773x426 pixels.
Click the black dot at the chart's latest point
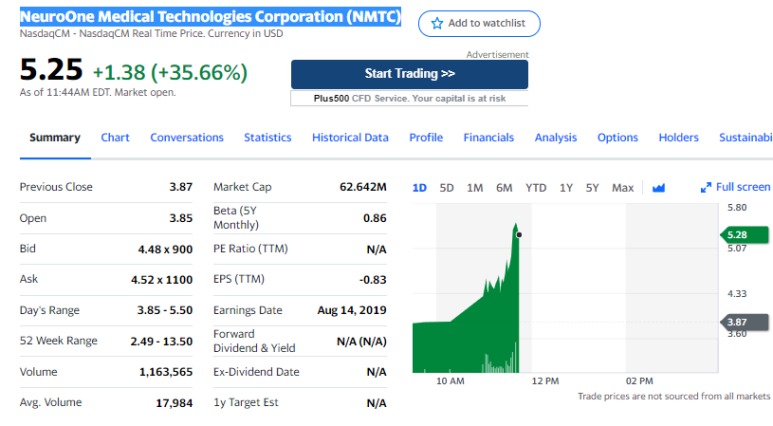pyautogui.click(x=519, y=235)
